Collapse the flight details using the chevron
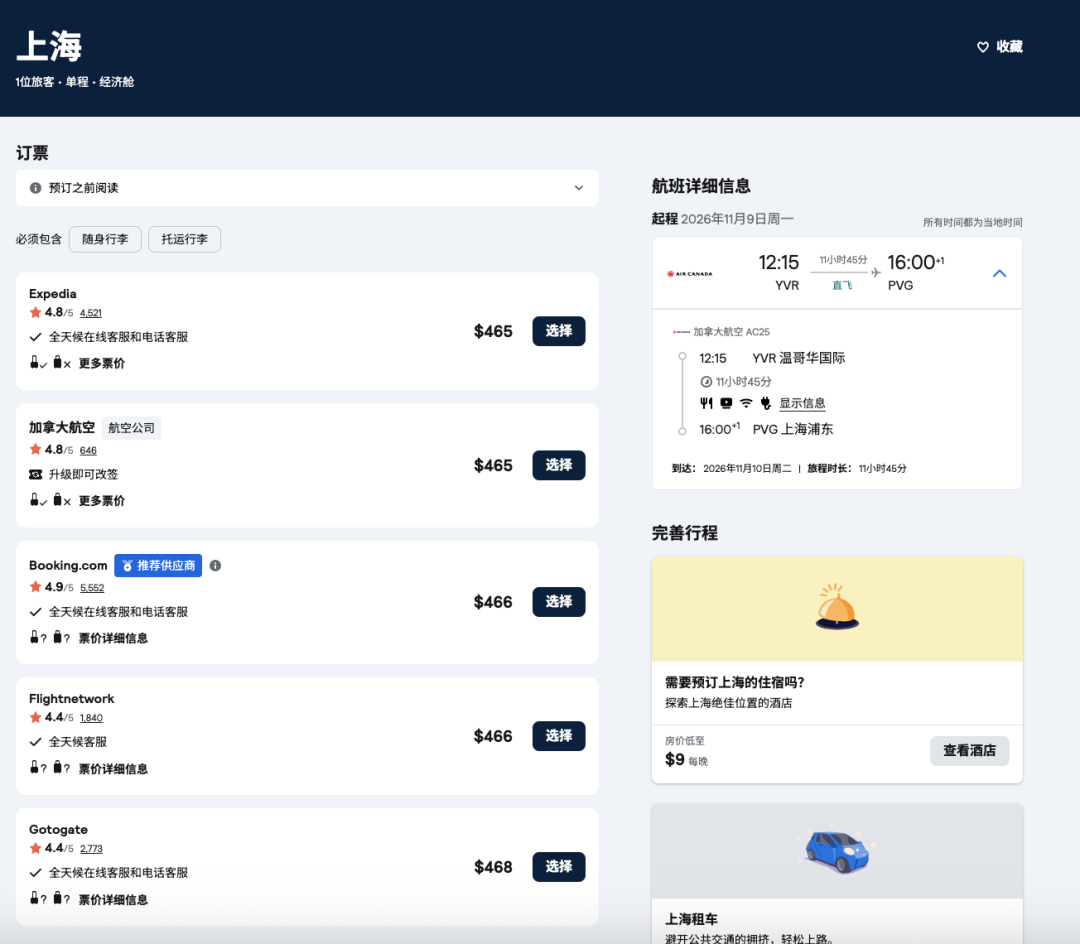Image resolution: width=1080 pixels, height=944 pixels. [x=999, y=273]
